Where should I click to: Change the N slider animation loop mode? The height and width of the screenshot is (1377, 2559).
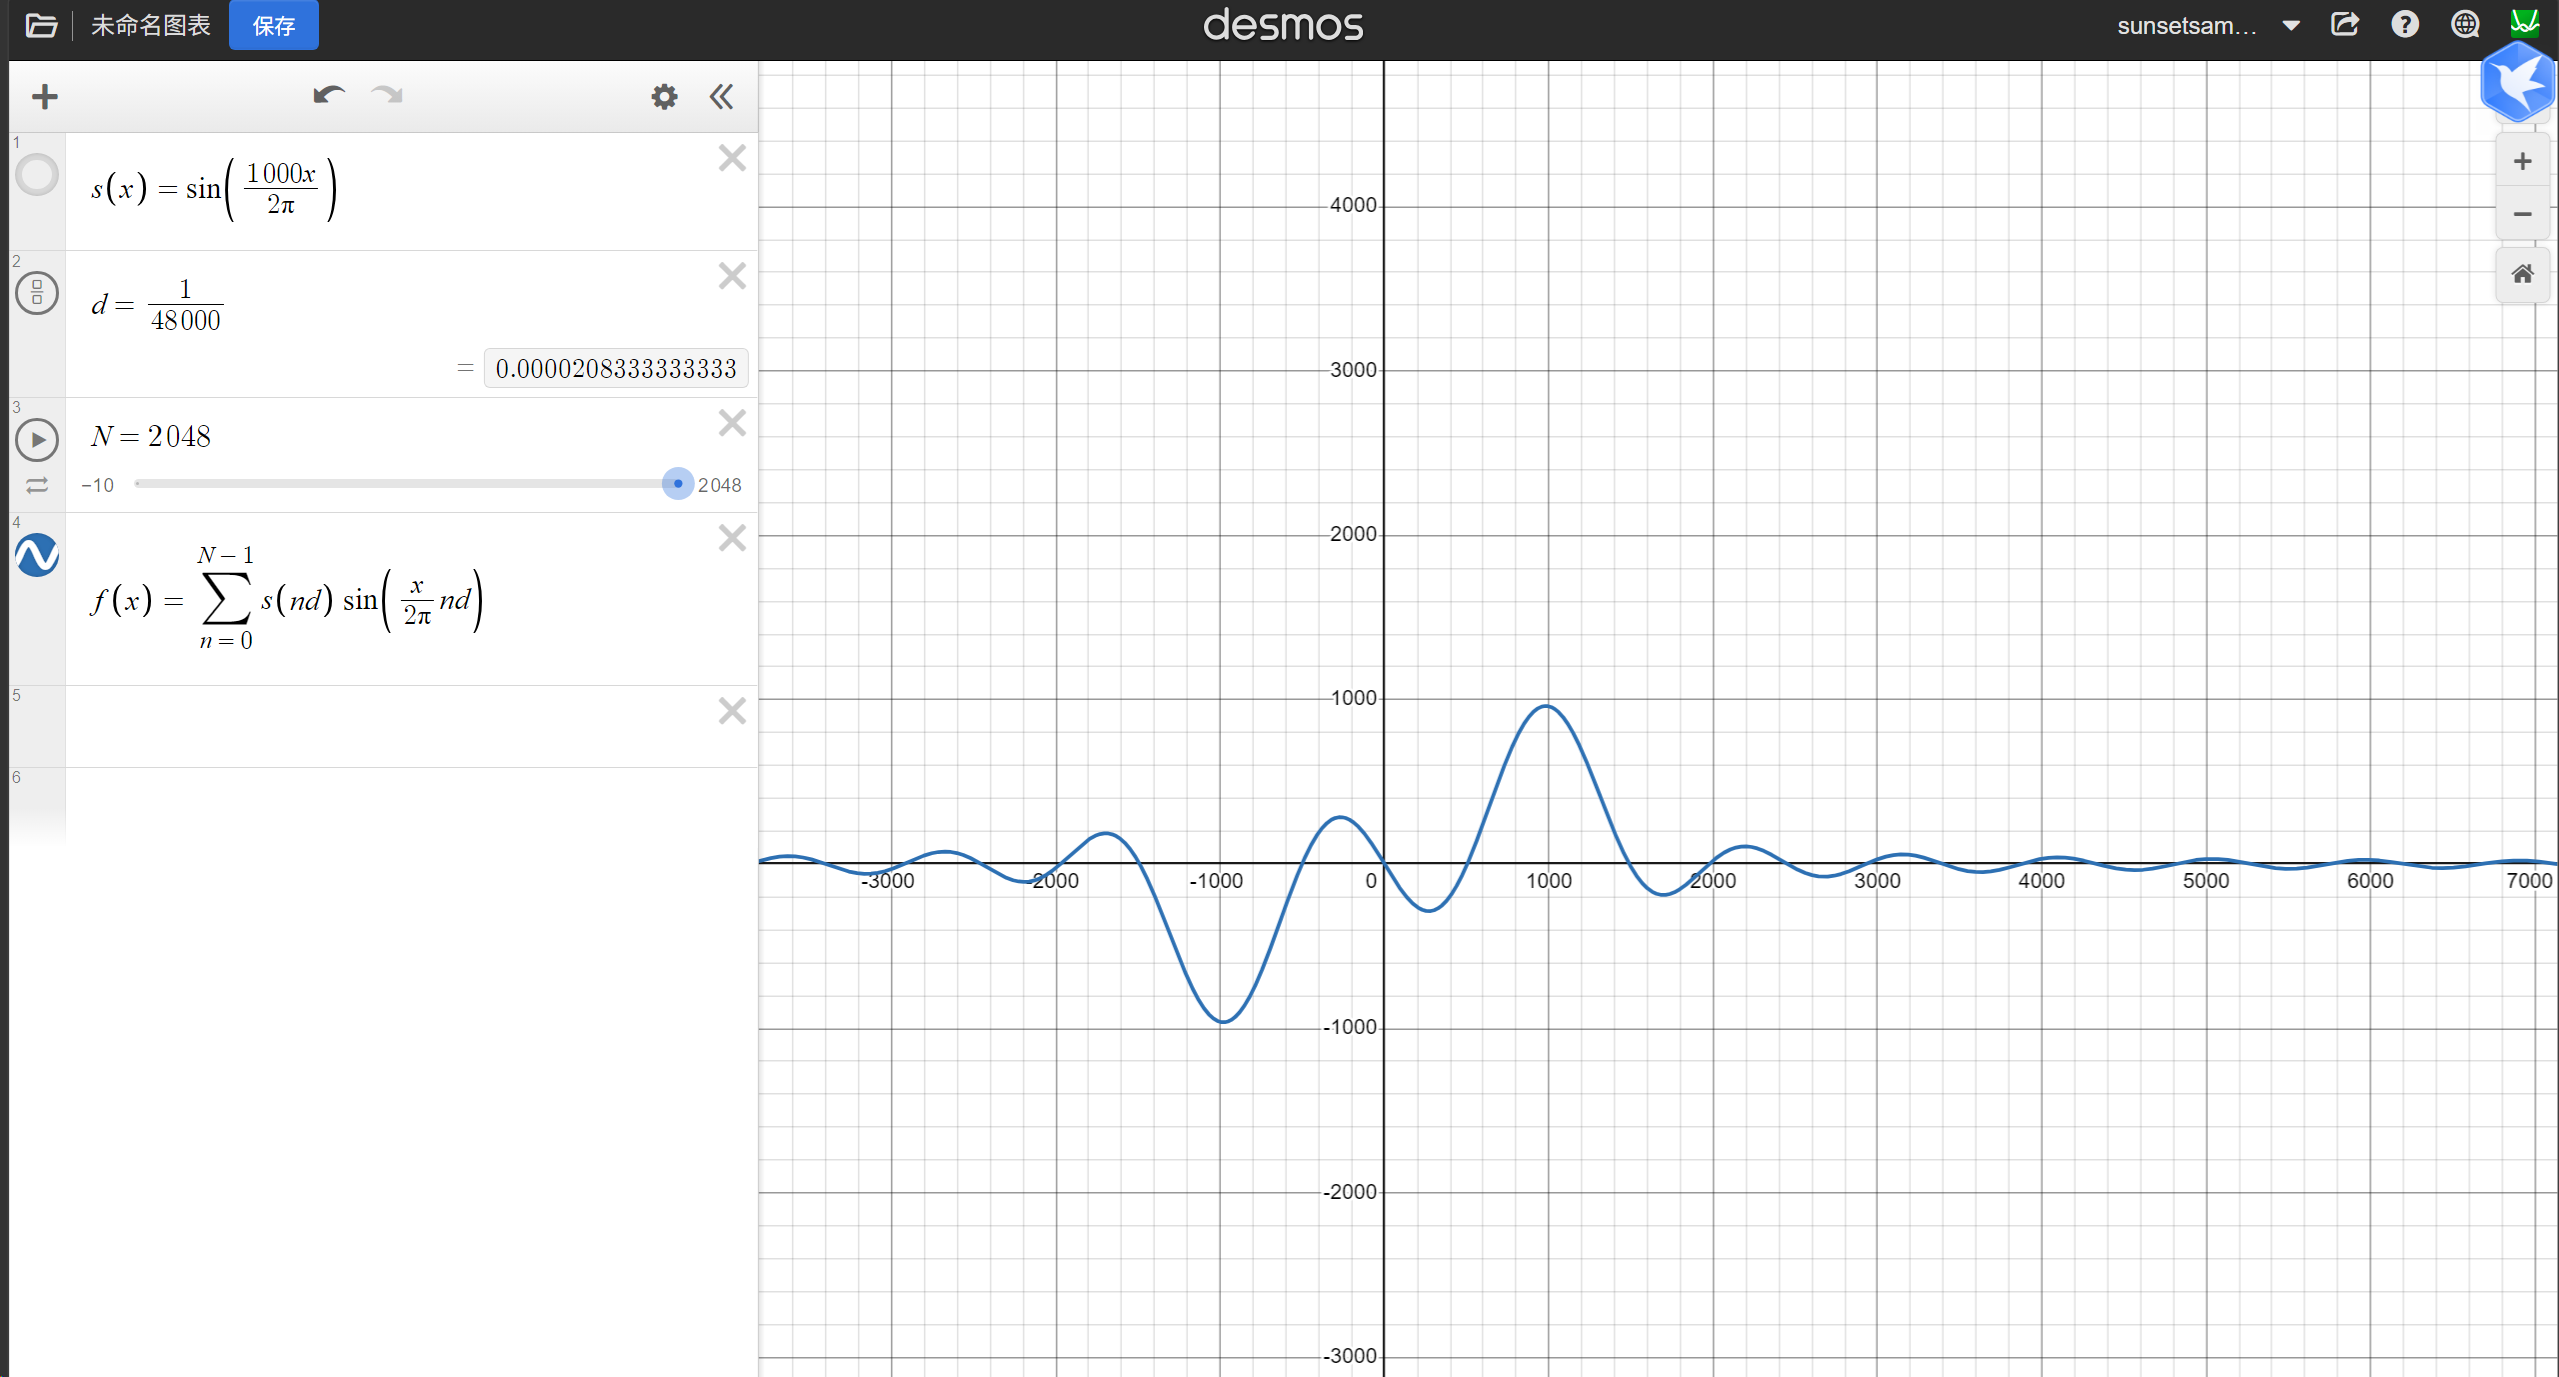point(37,486)
